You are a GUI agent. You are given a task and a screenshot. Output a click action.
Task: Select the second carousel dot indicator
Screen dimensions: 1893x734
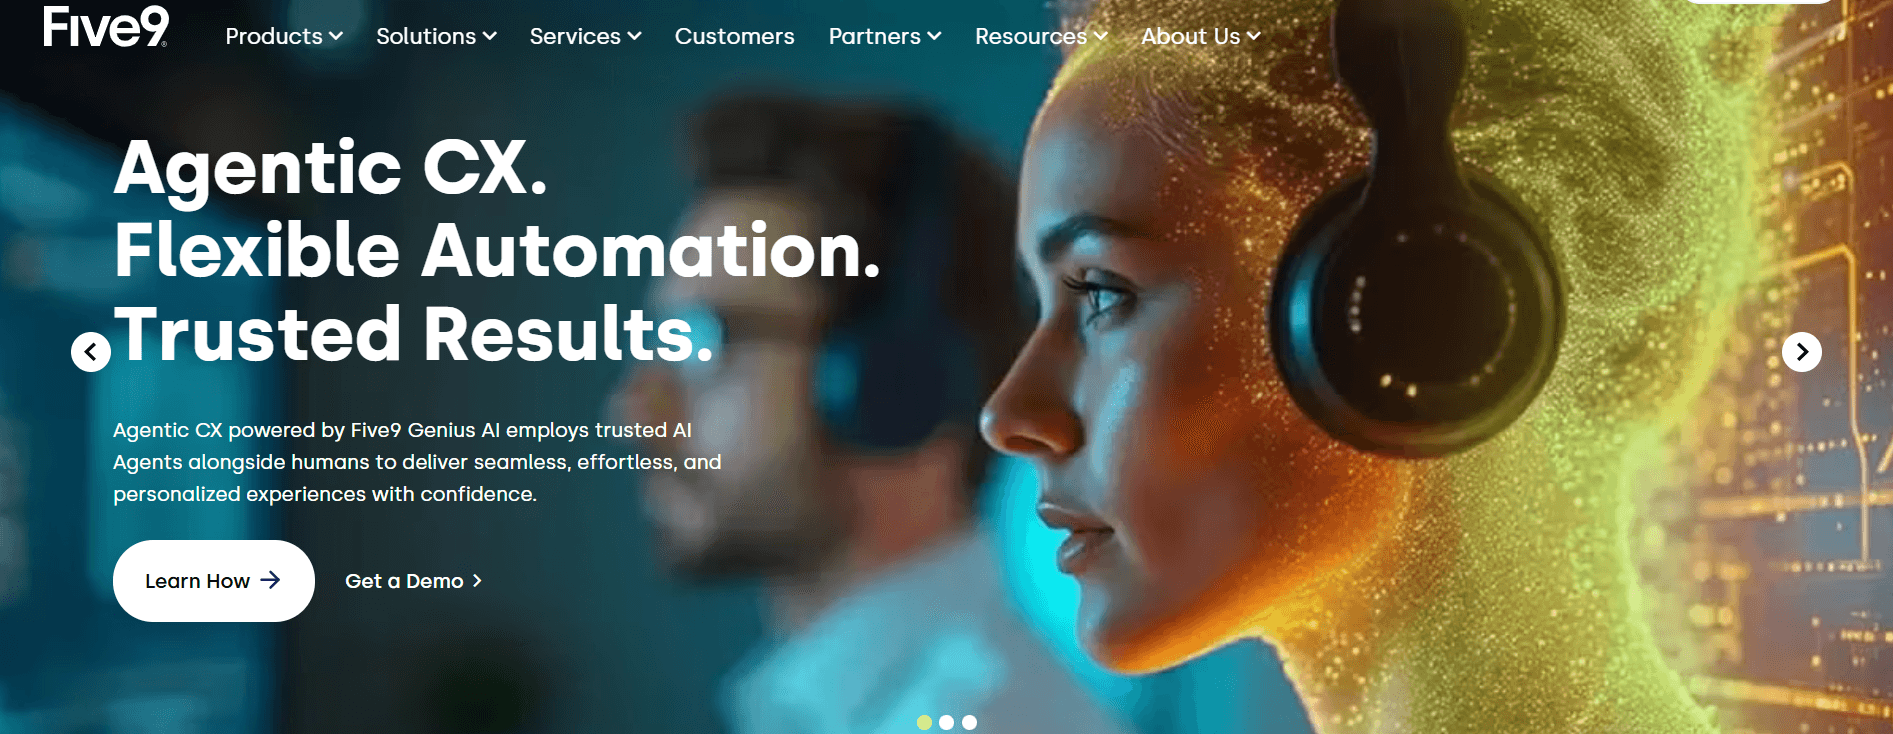pyautogui.click(x=946, y=722)
